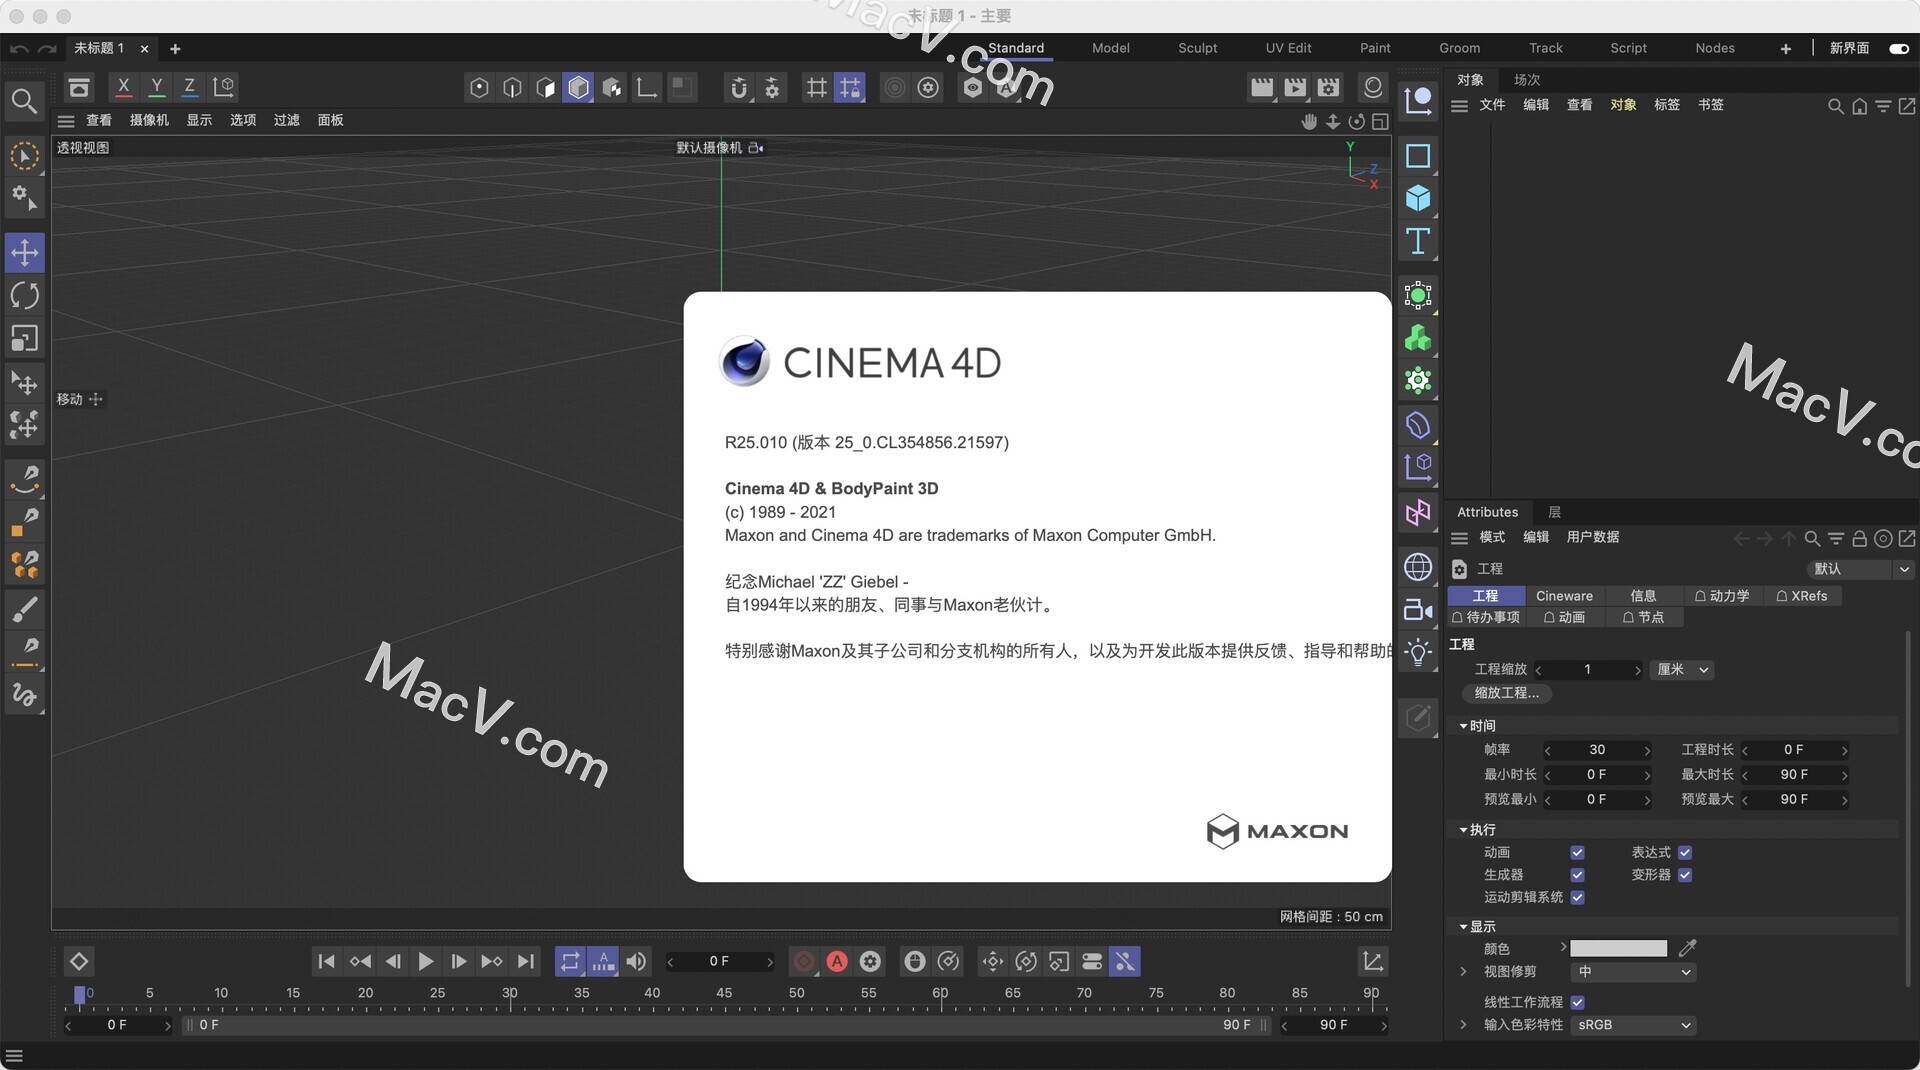The height and width of the screenshot is (1070, 1920).
Task: Select the Scale tool in the left toolbar
Action: tap(24, 338)
